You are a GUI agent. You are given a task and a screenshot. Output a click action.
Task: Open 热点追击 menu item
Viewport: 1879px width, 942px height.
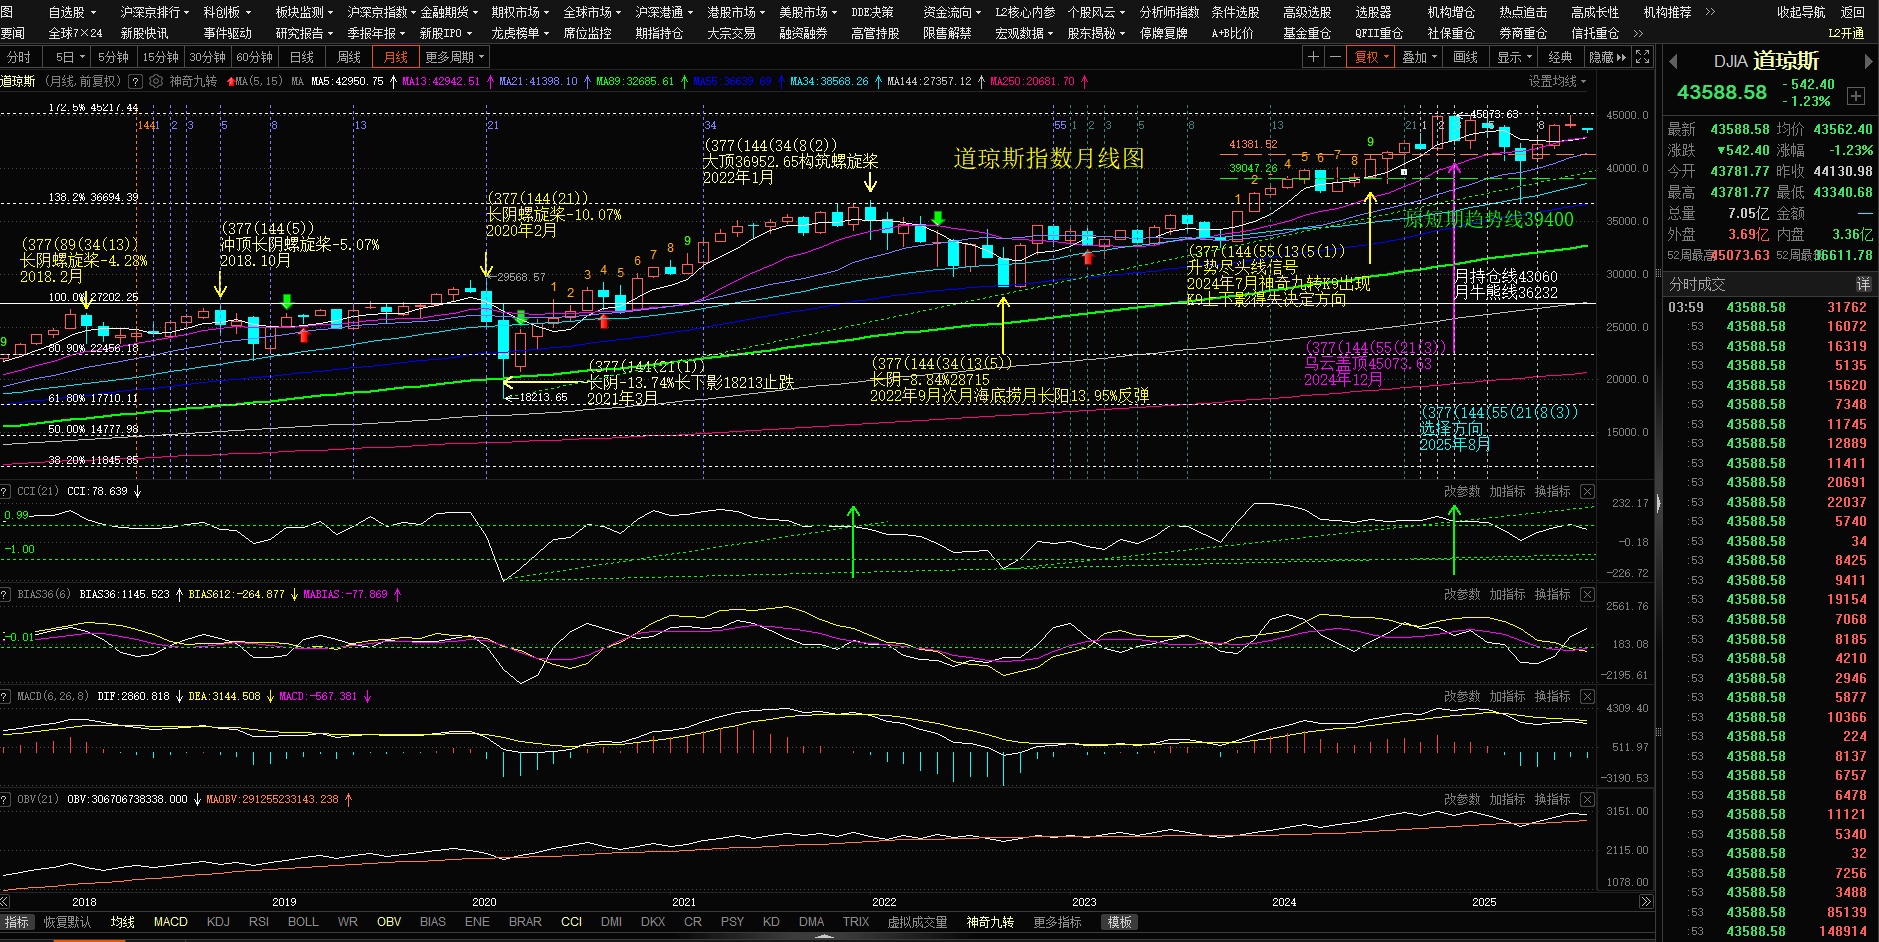[1523, 12]
